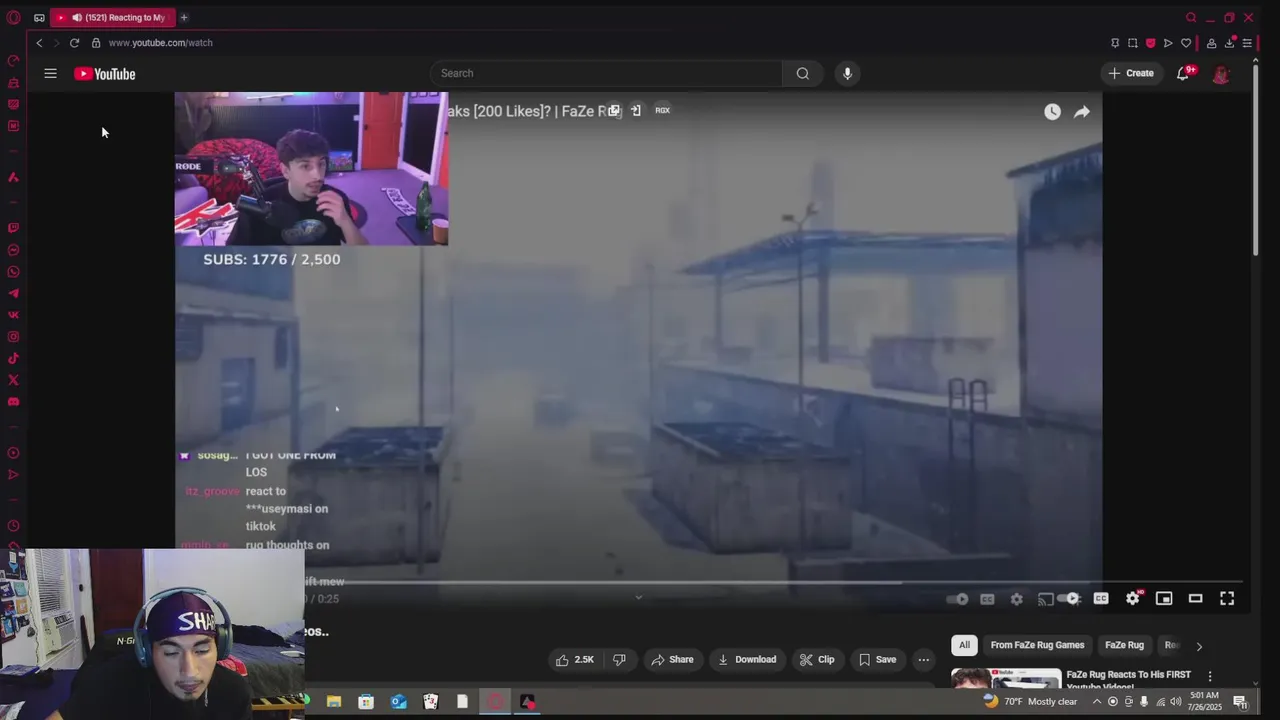Open TikTok in the Opera GX sidebar
The height and width of the screenshot is (720, 1280).
coord(13,358)
